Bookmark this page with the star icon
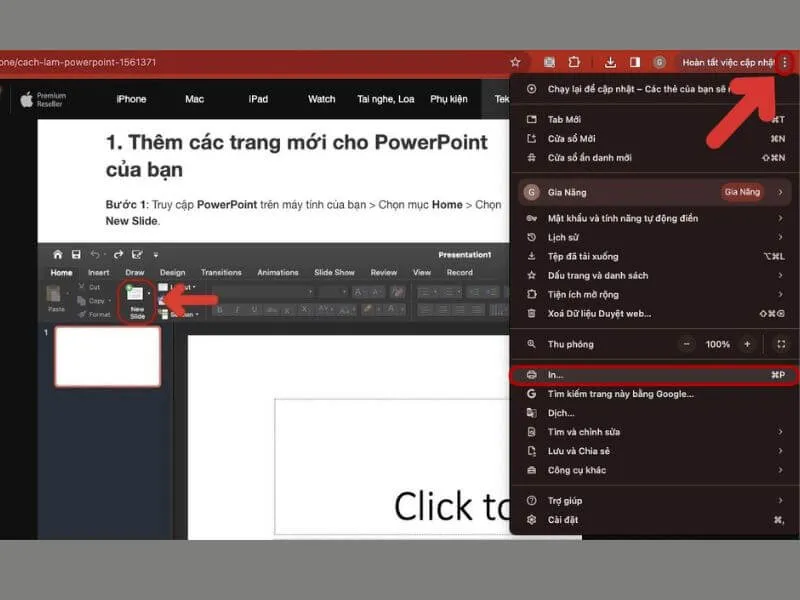This screenshot has height=600, width=800. [515, 62]
